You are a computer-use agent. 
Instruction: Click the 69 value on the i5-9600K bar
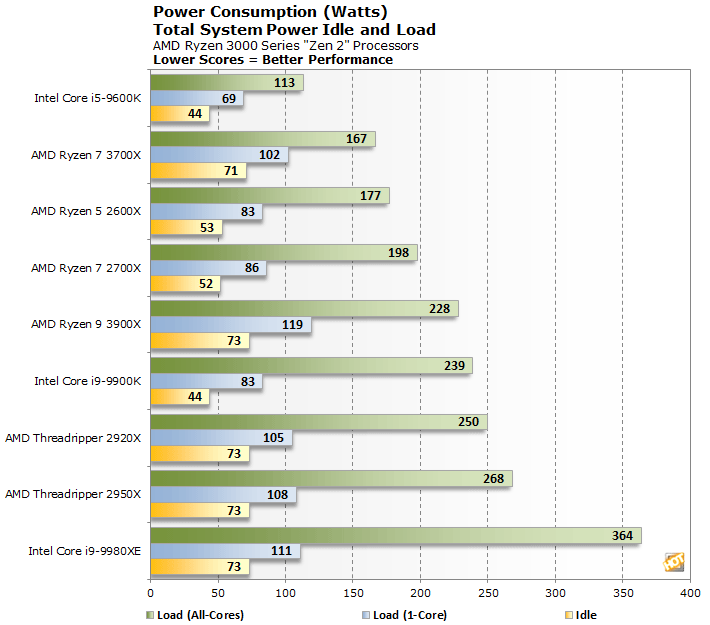coord(229,99)
